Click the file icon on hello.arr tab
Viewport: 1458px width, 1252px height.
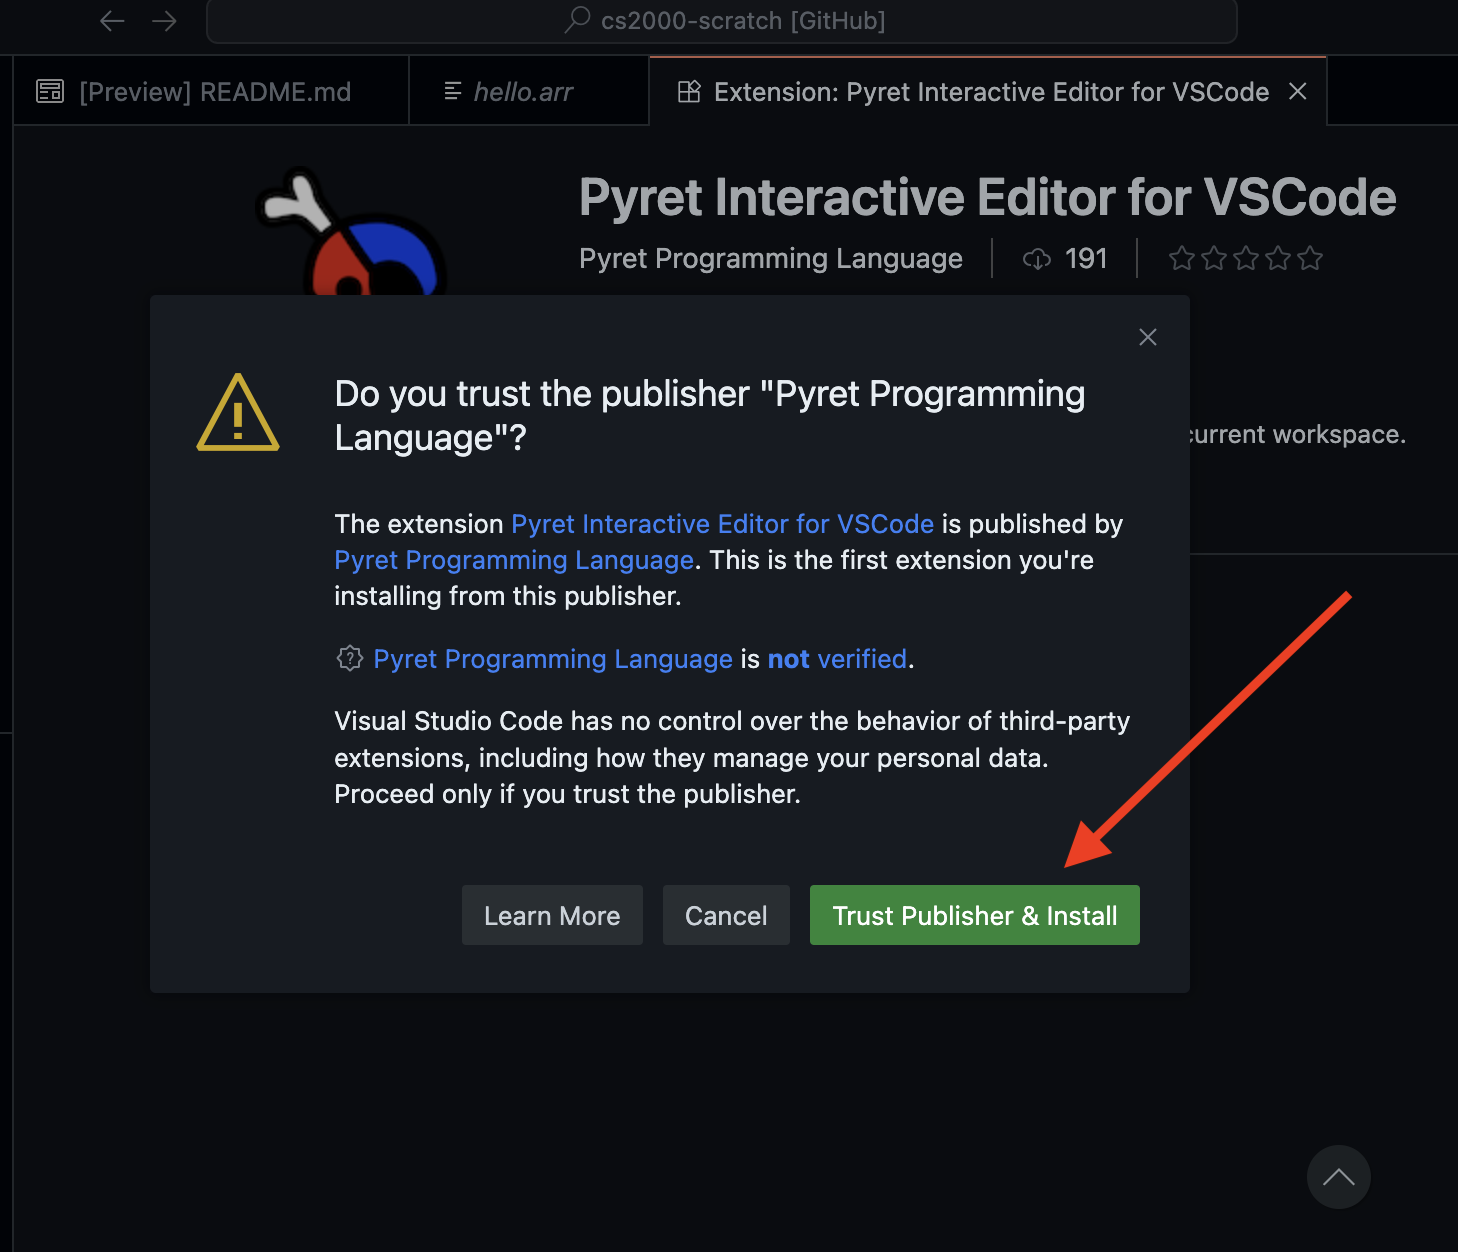[x=453, y=91]
